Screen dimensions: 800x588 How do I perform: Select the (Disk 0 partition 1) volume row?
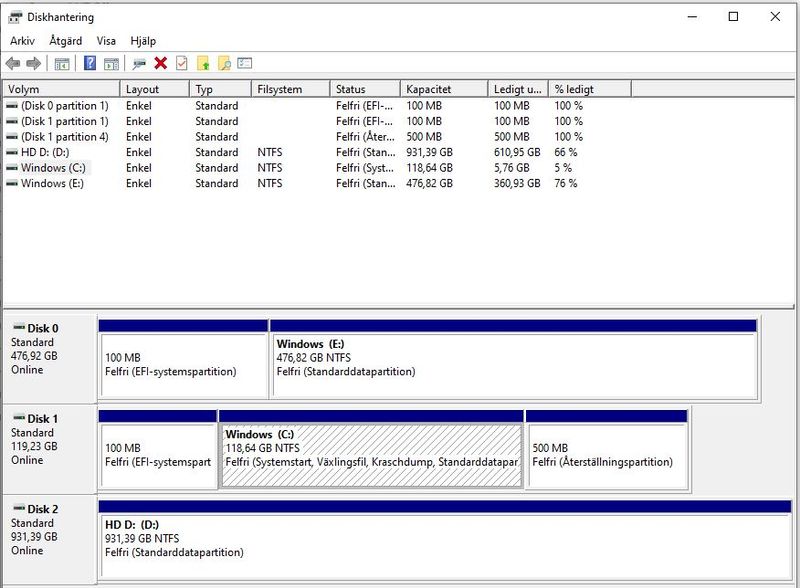[x=317, y=106]
